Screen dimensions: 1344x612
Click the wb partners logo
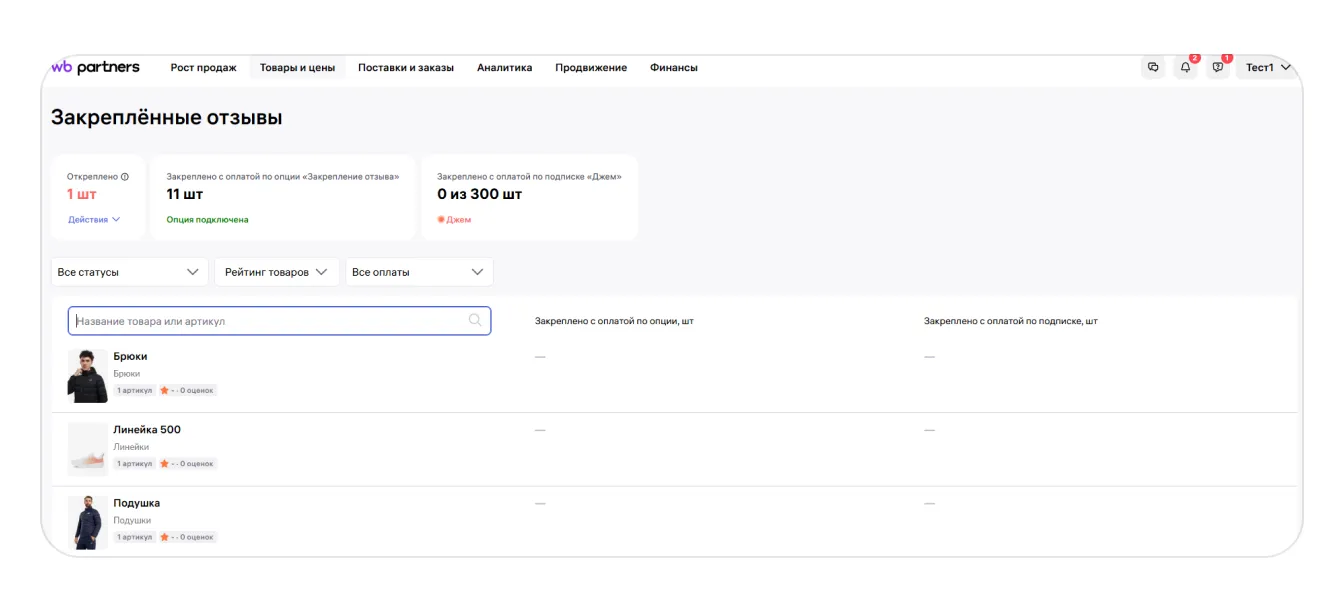[95, 67]
